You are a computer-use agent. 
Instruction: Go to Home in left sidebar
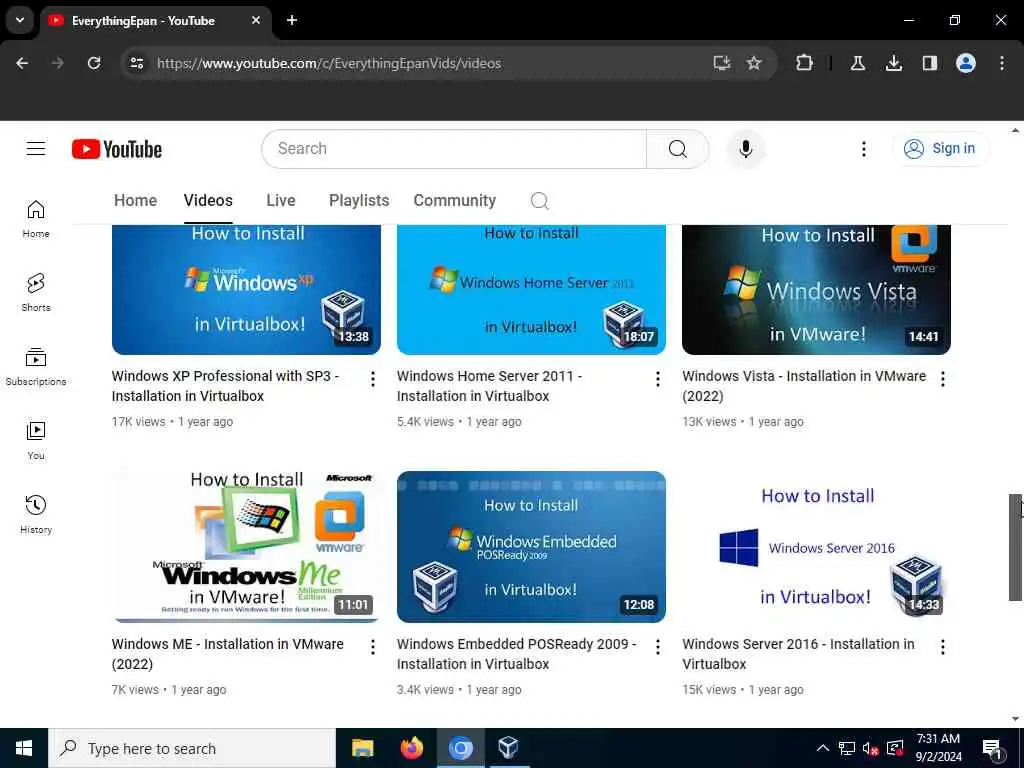(x=36, y=219)
